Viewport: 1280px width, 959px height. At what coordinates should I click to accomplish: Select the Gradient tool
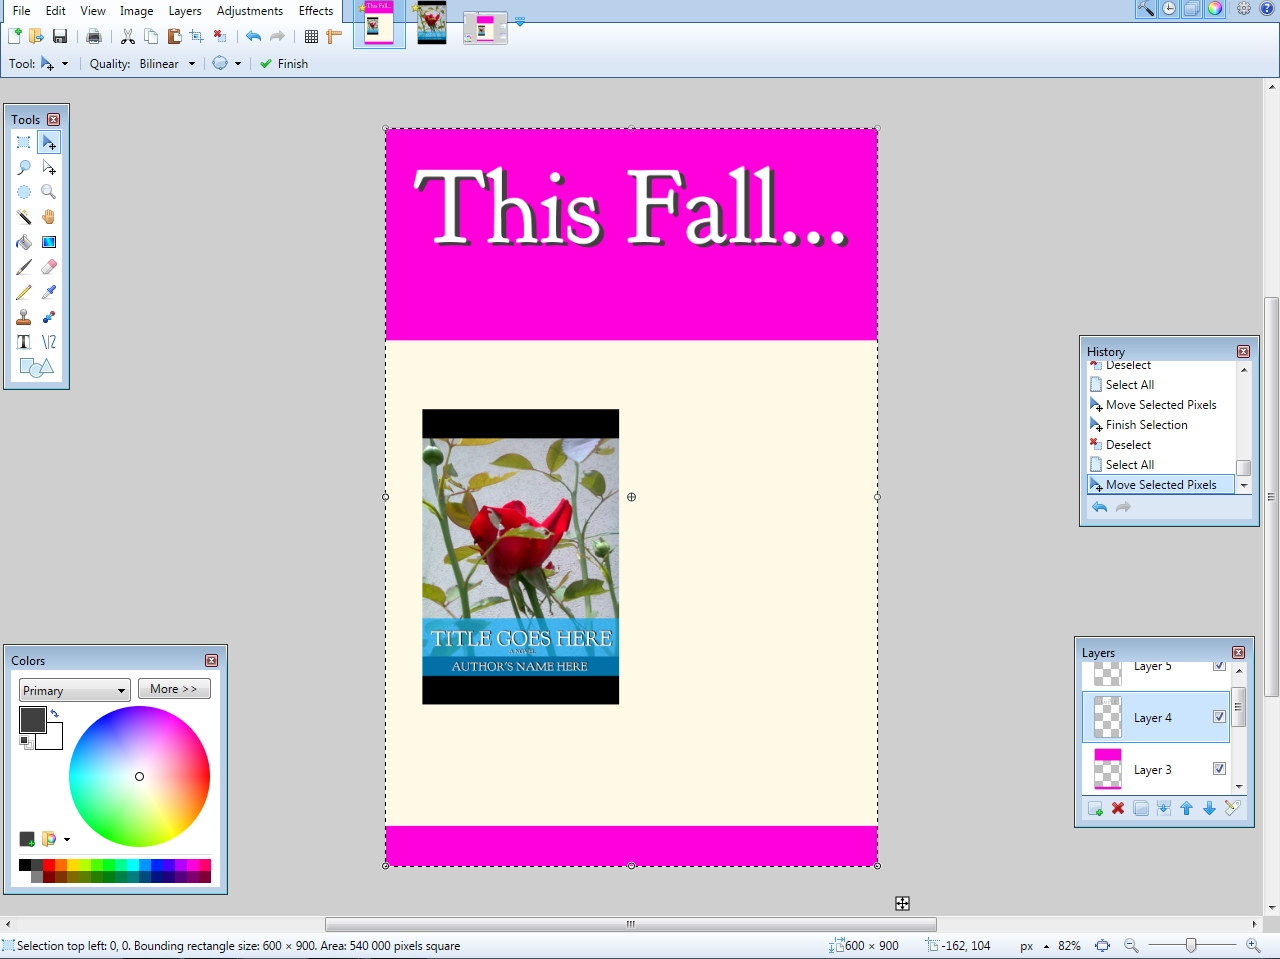pyautogui.click(x=48, y=242)
